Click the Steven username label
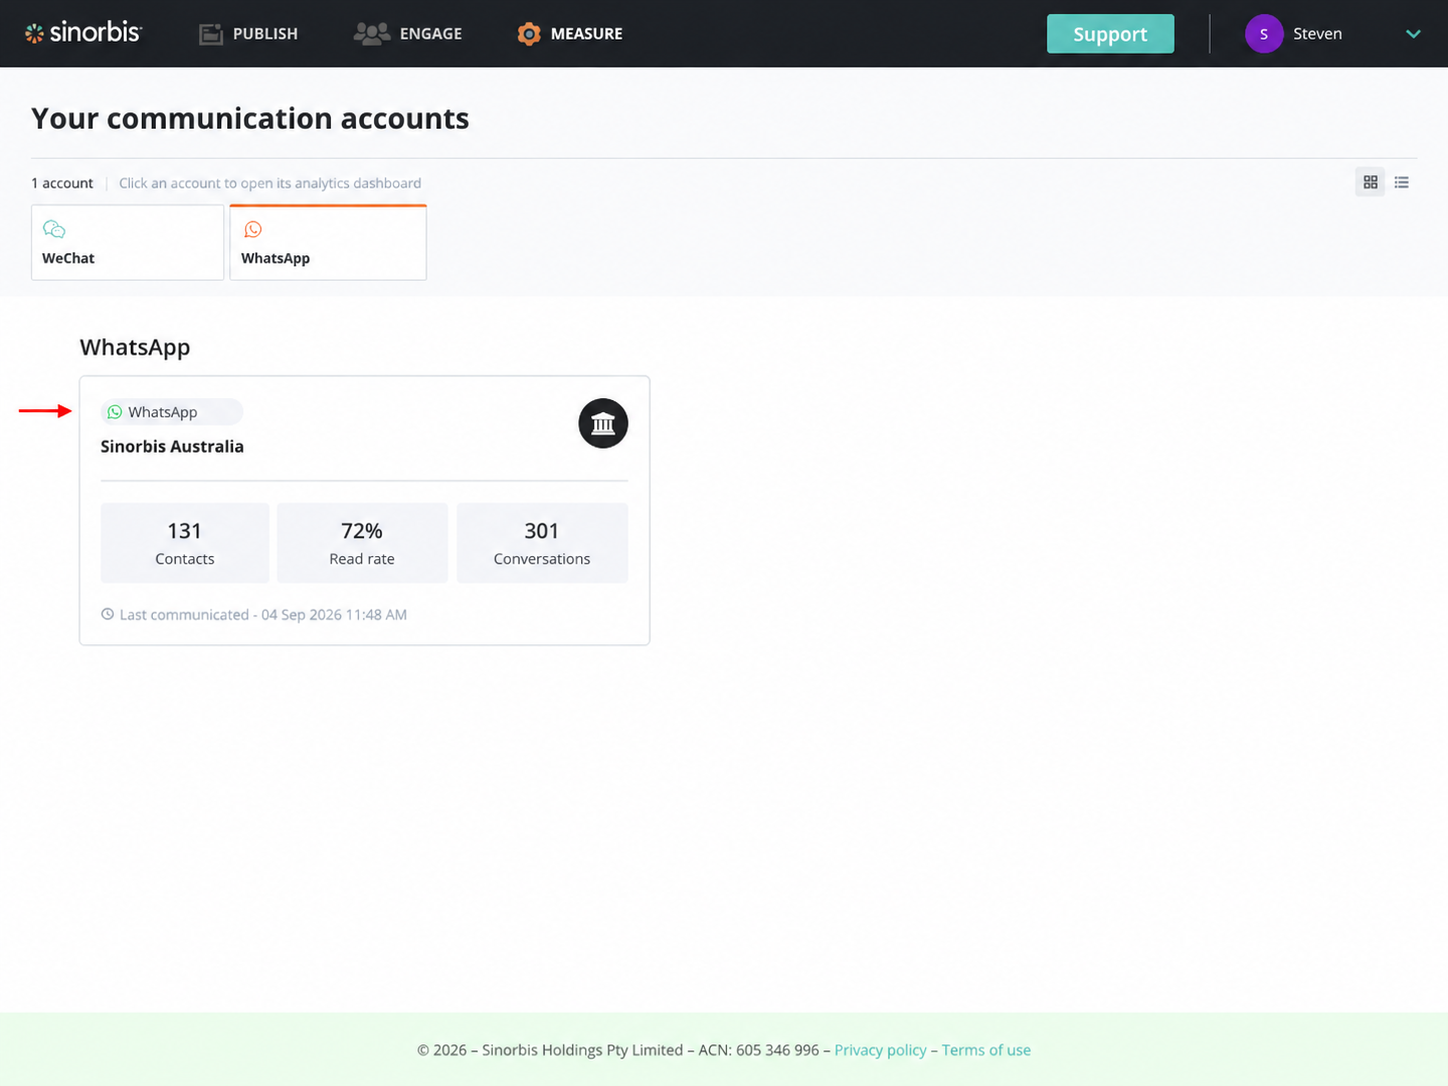1448x1086 pixels. (1317, 34)
